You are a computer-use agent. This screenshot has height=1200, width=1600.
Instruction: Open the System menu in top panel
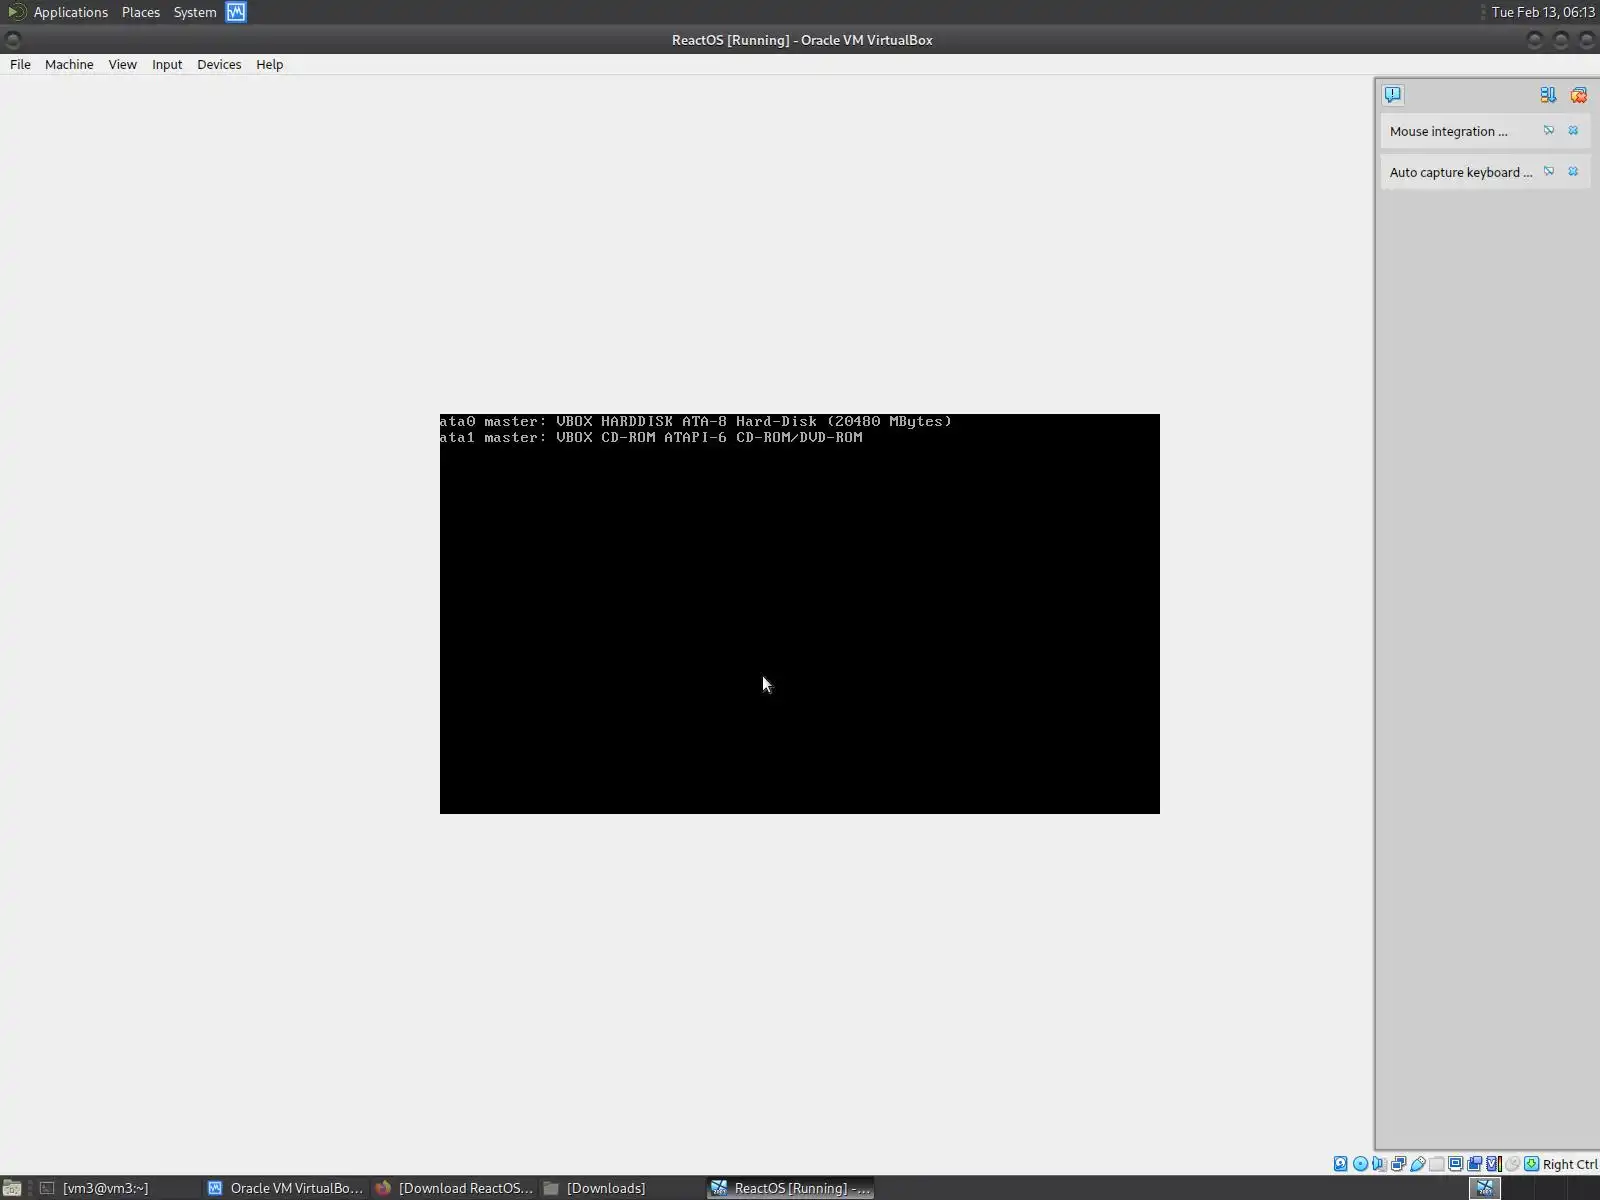tap(195, 12)
